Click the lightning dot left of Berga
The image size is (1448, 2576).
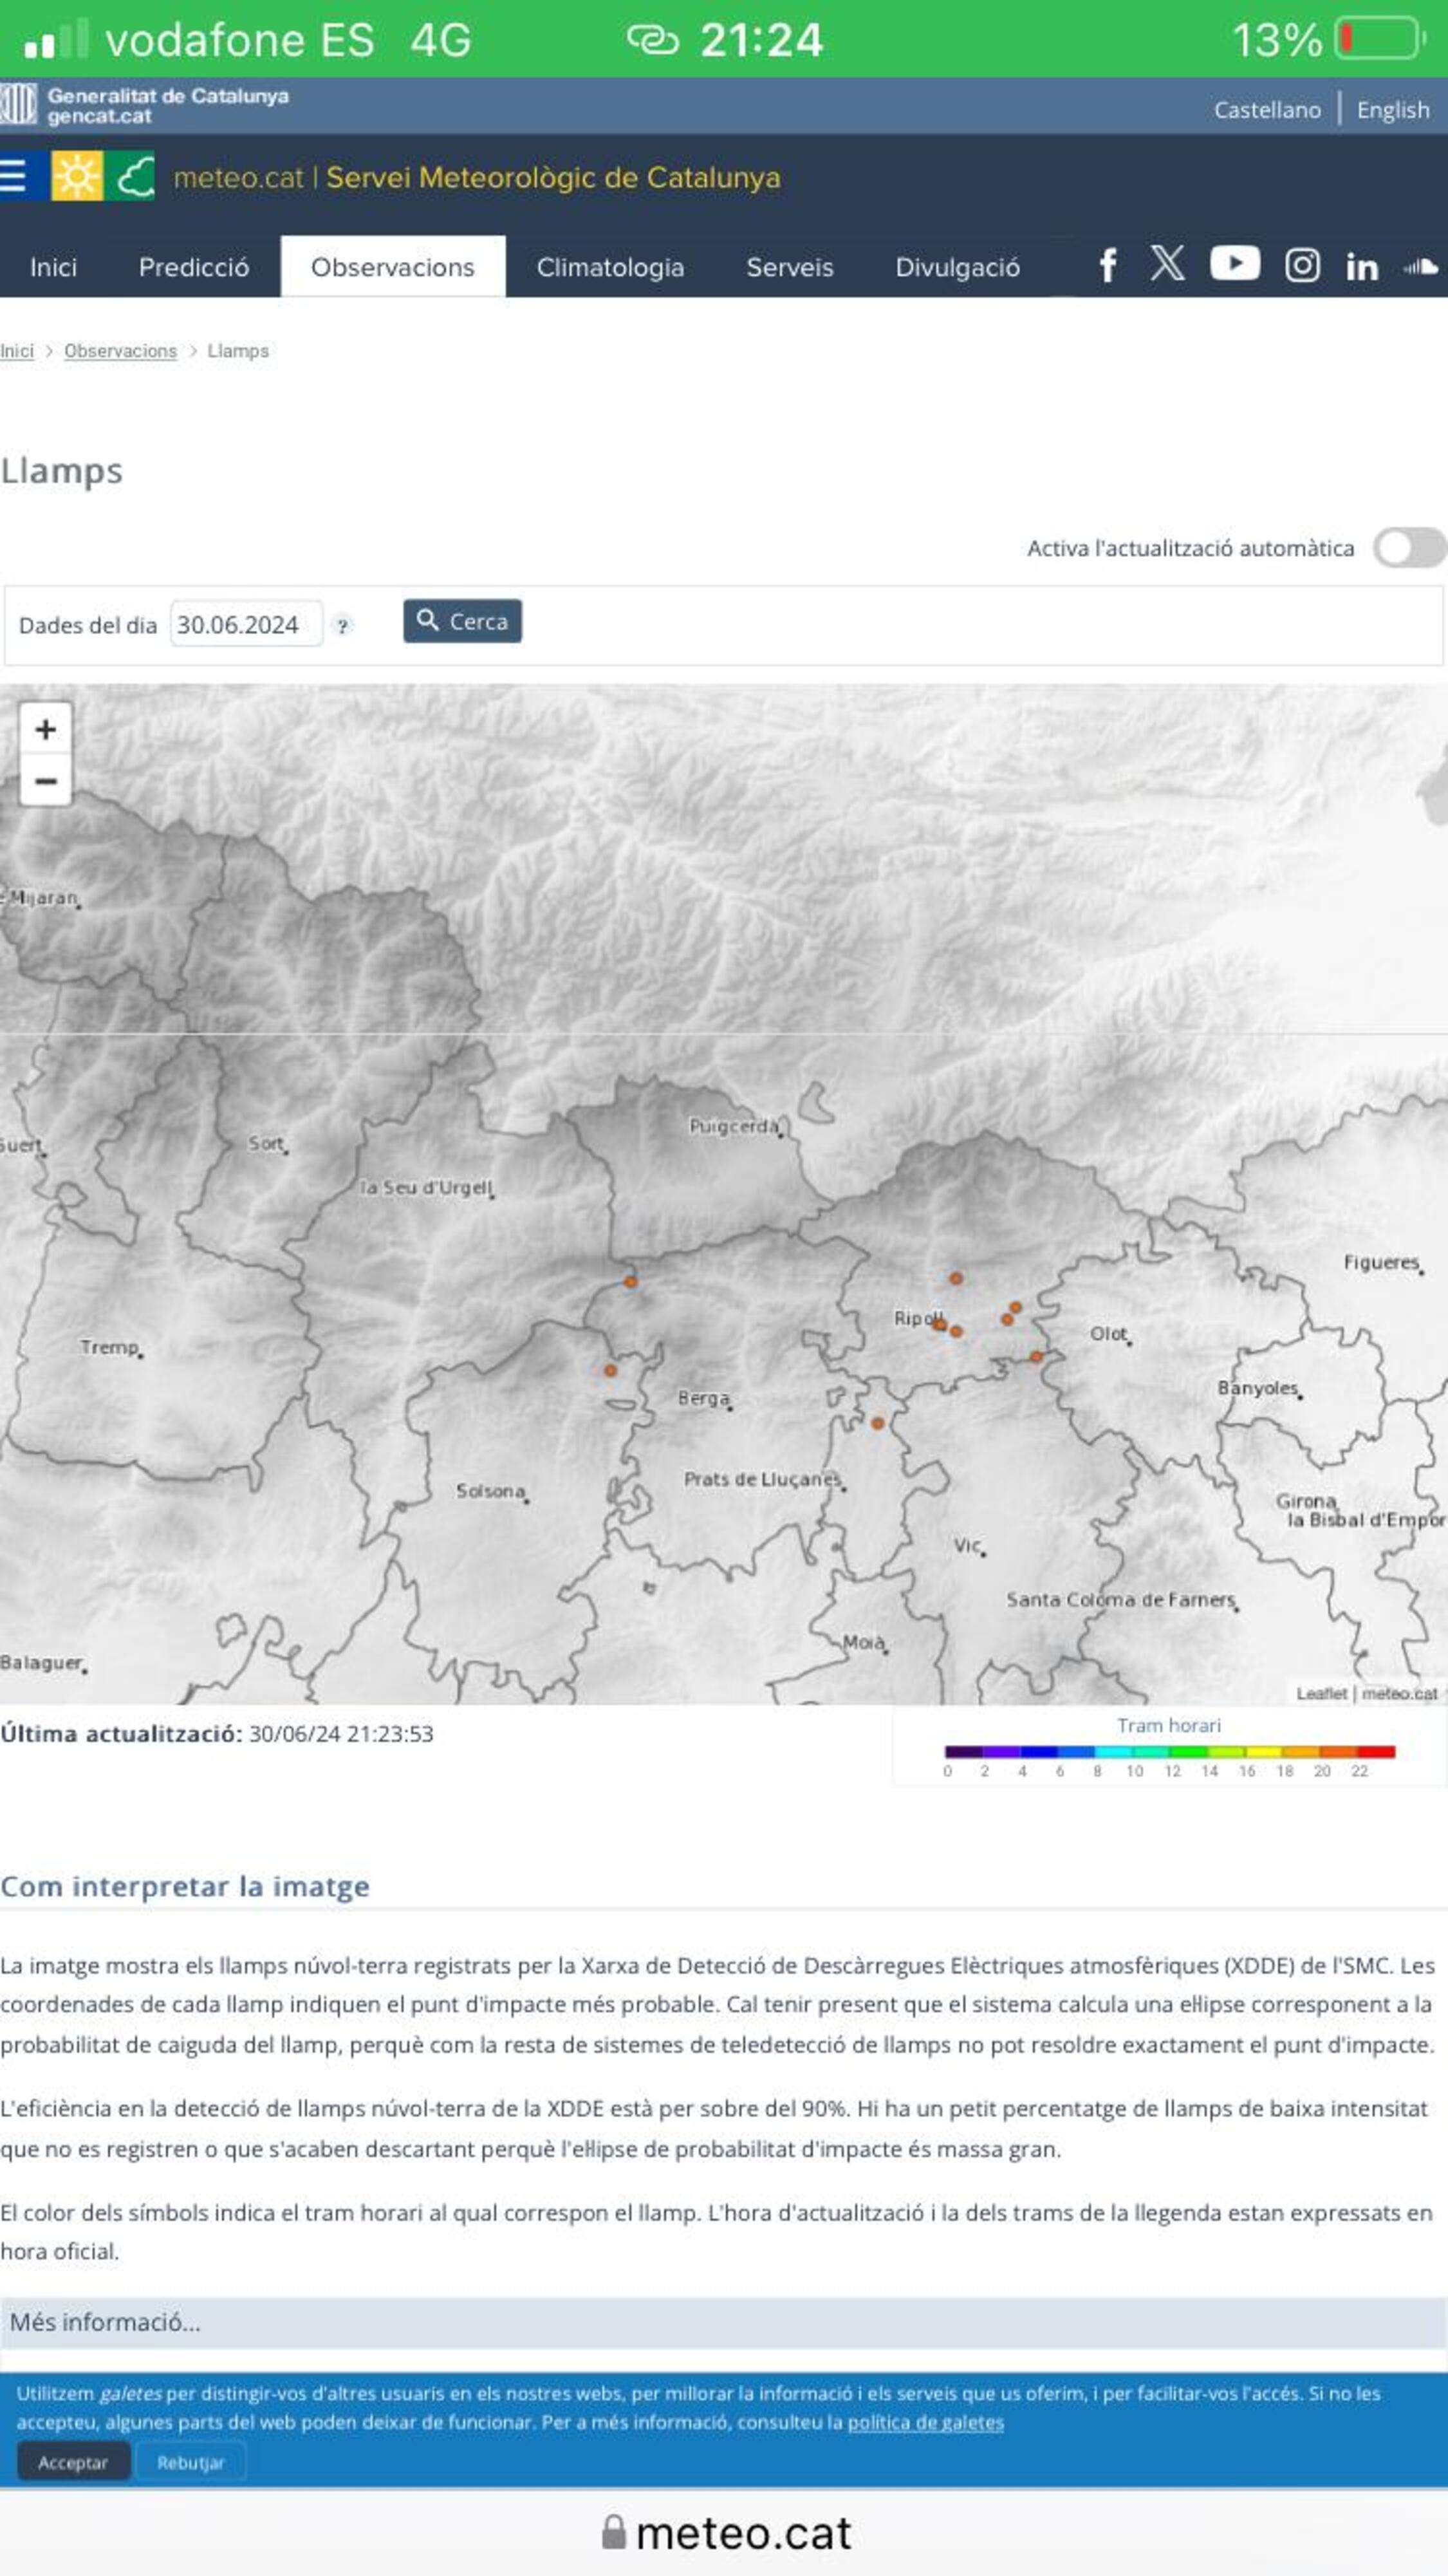(610, 1370)
